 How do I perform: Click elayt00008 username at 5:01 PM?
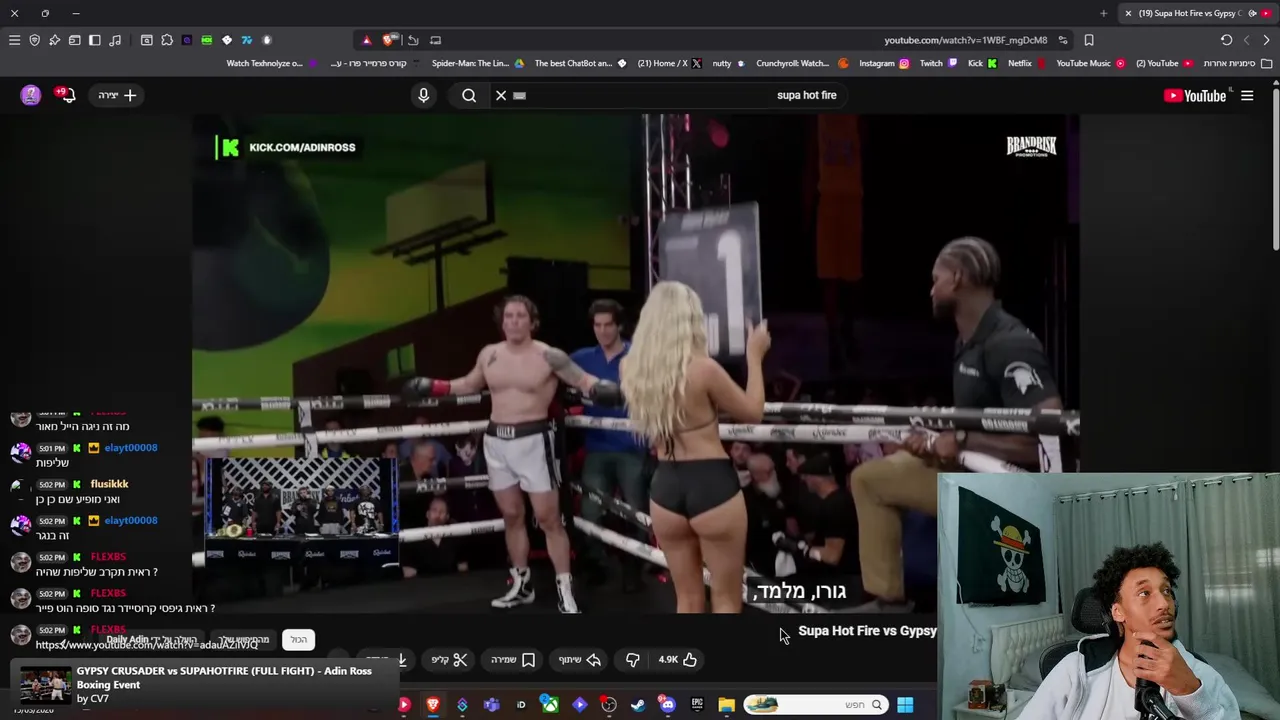131,448
